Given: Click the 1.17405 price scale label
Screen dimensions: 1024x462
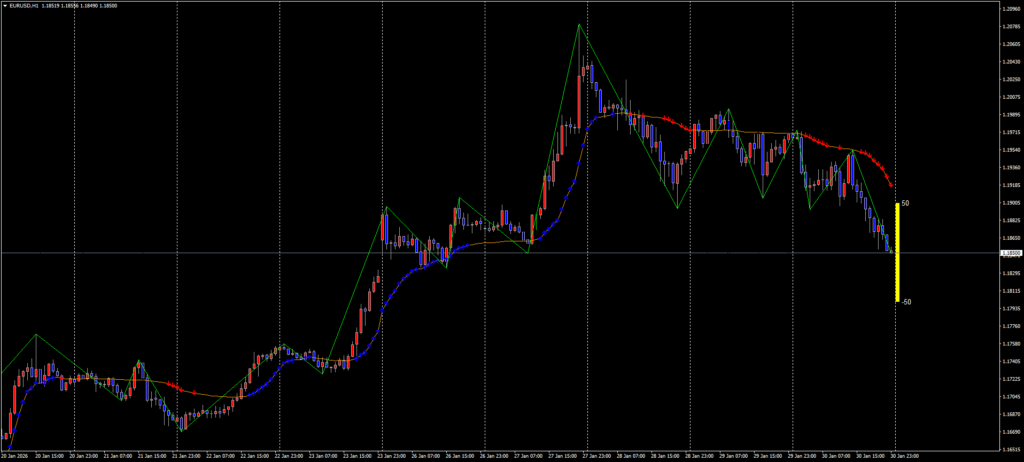Looking at the screenshot, I should click(1009, 361).
